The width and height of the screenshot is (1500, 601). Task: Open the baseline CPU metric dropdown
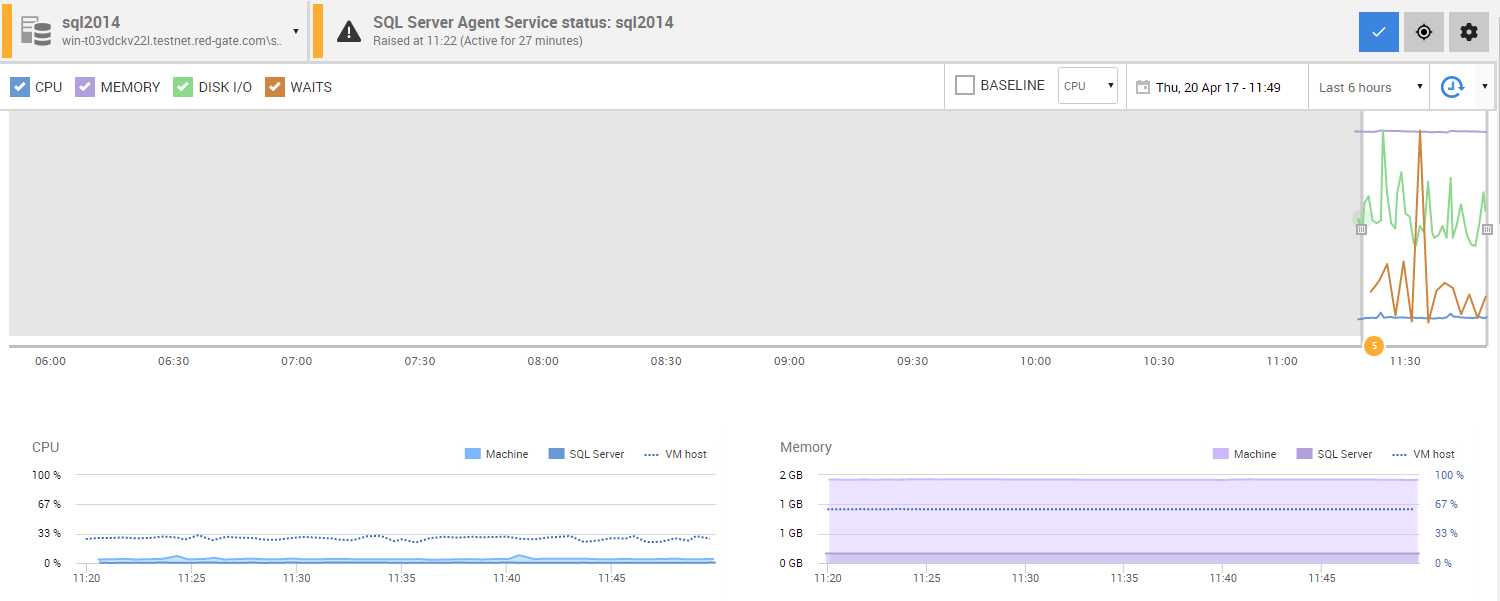[x=1088, y=86]
